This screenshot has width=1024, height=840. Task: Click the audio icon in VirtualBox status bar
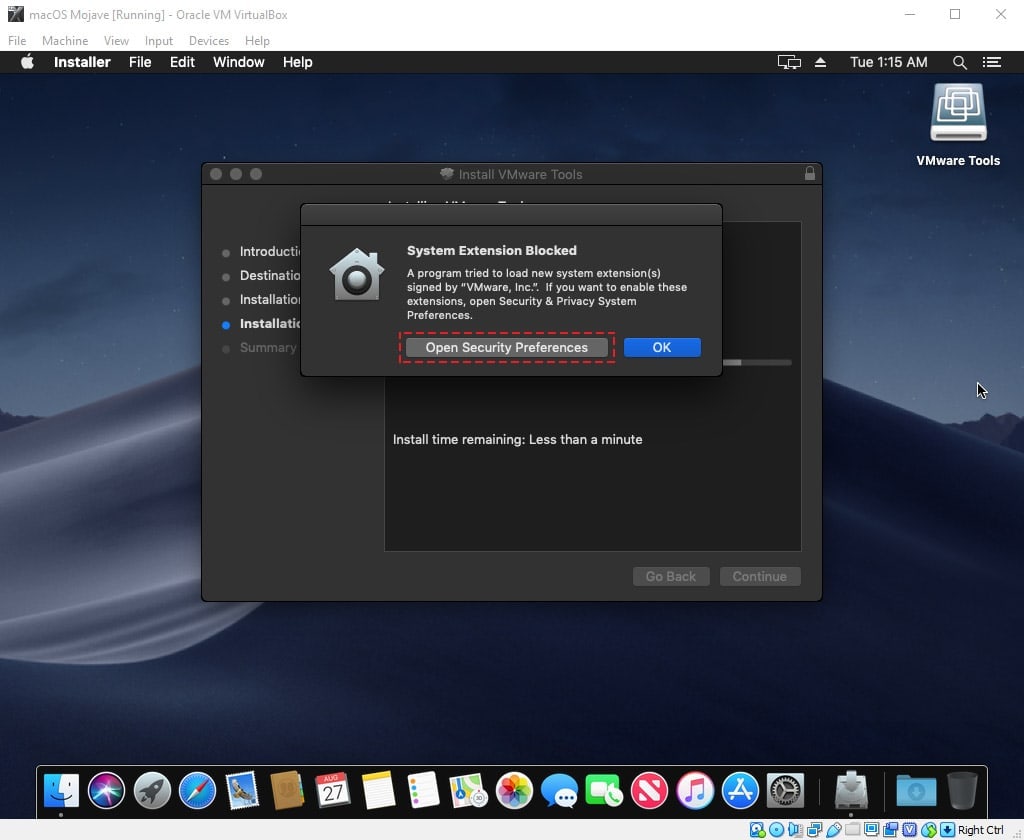(x=794, y=830)
